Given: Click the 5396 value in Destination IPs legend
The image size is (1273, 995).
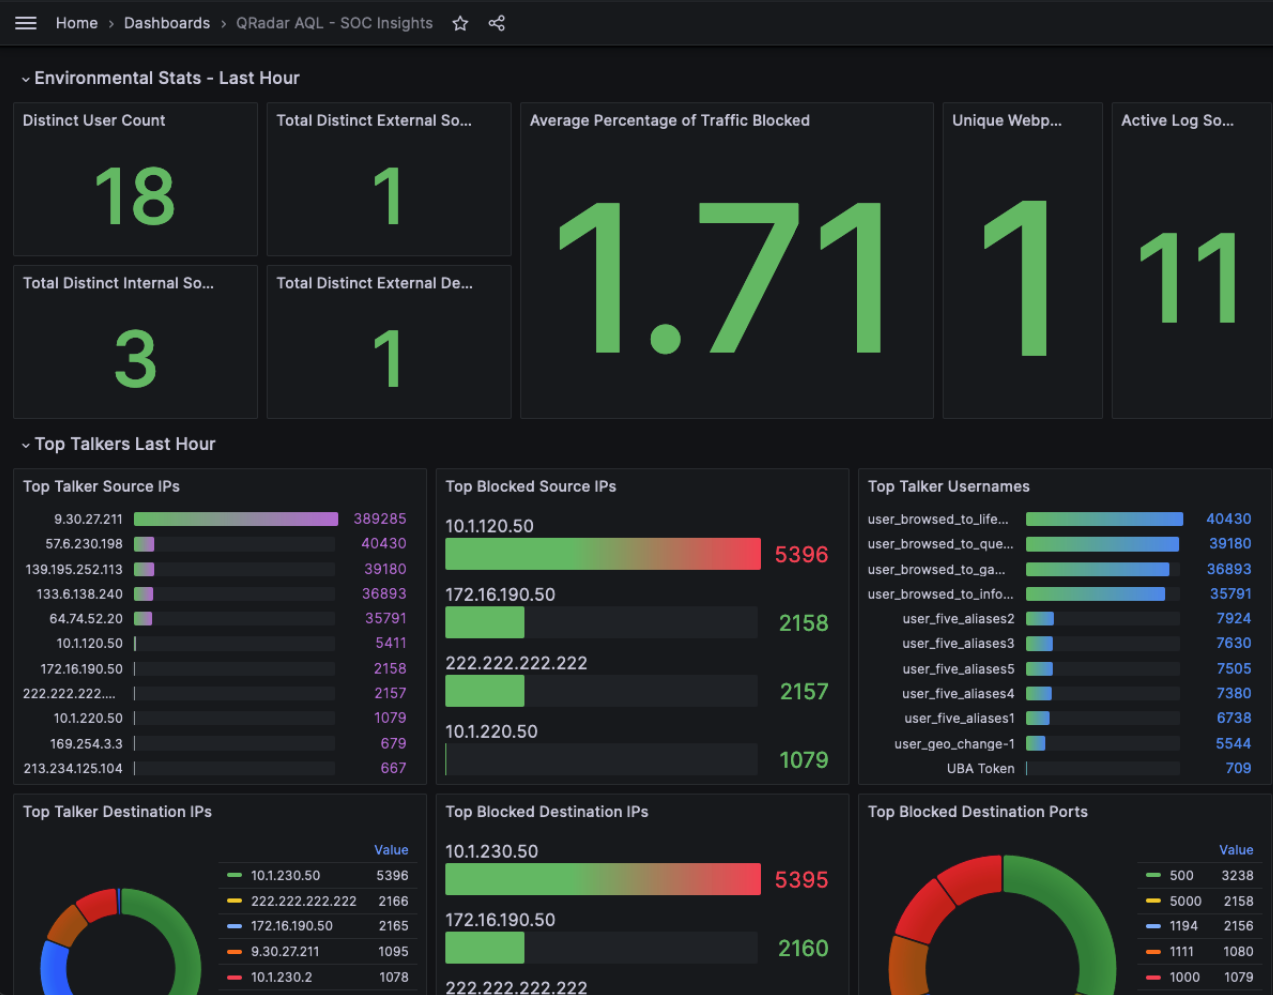Looking at the screenshot, I should pos(392,875).
